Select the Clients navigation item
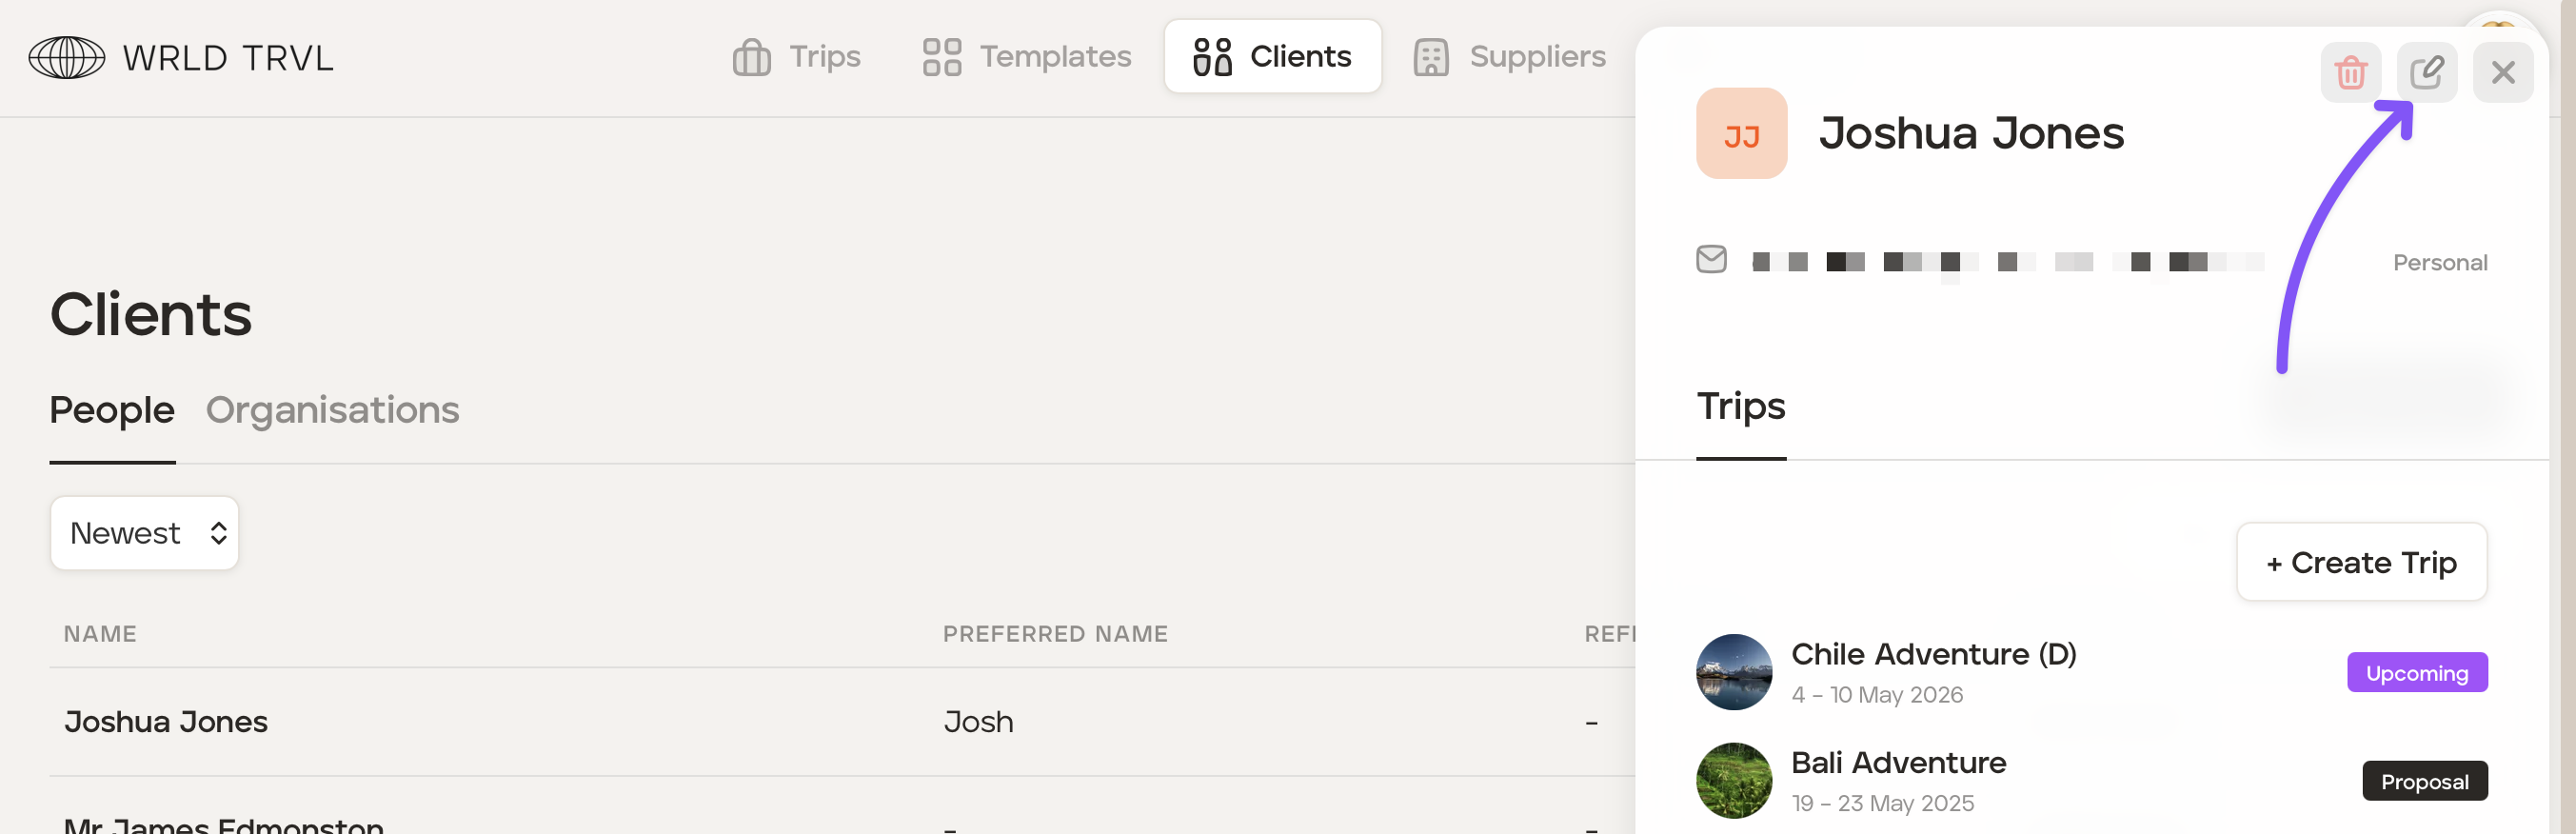The height and width of the screenshot is (834, 2576). (1272, 57)
